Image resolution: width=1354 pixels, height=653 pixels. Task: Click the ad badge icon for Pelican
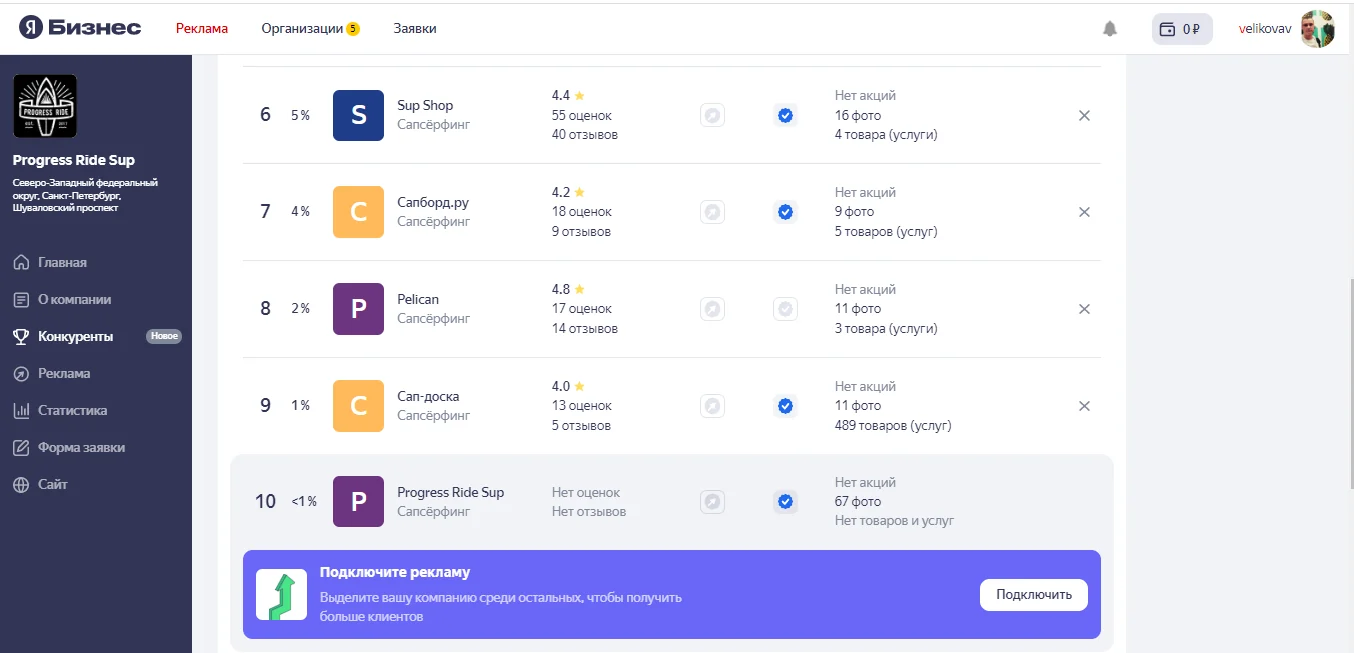point(712,309)
